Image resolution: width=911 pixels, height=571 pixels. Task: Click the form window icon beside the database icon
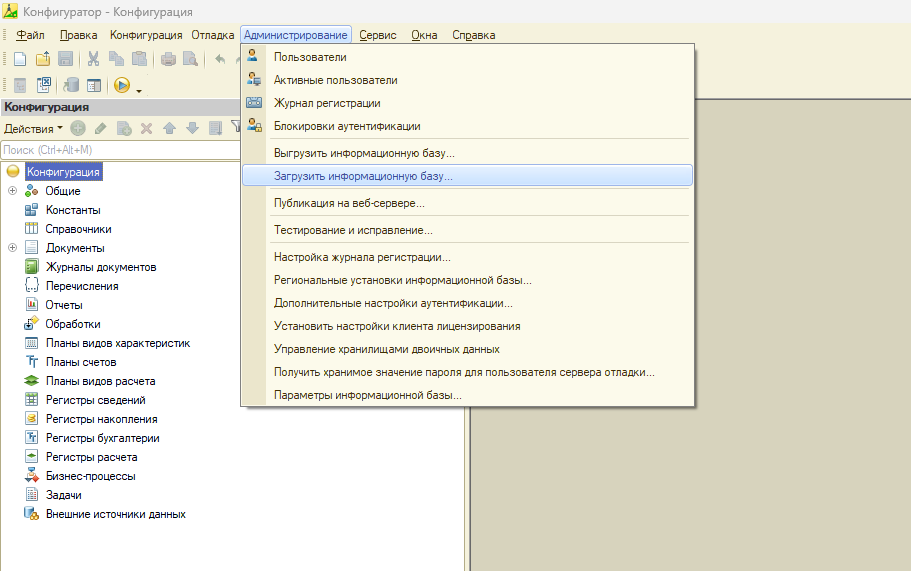[94, 85]
